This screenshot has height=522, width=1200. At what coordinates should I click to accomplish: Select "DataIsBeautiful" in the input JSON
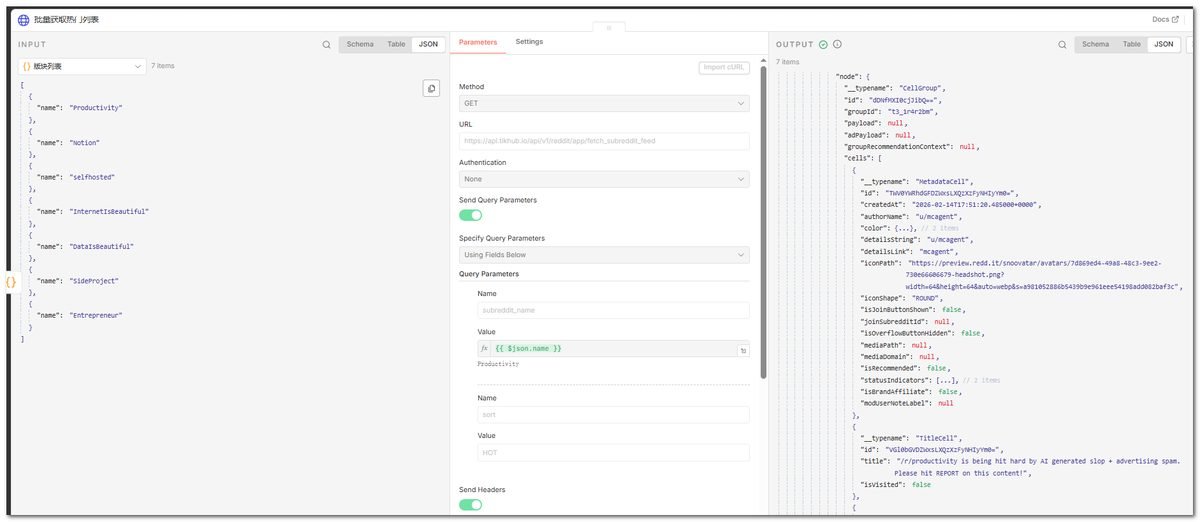point(101,246)
